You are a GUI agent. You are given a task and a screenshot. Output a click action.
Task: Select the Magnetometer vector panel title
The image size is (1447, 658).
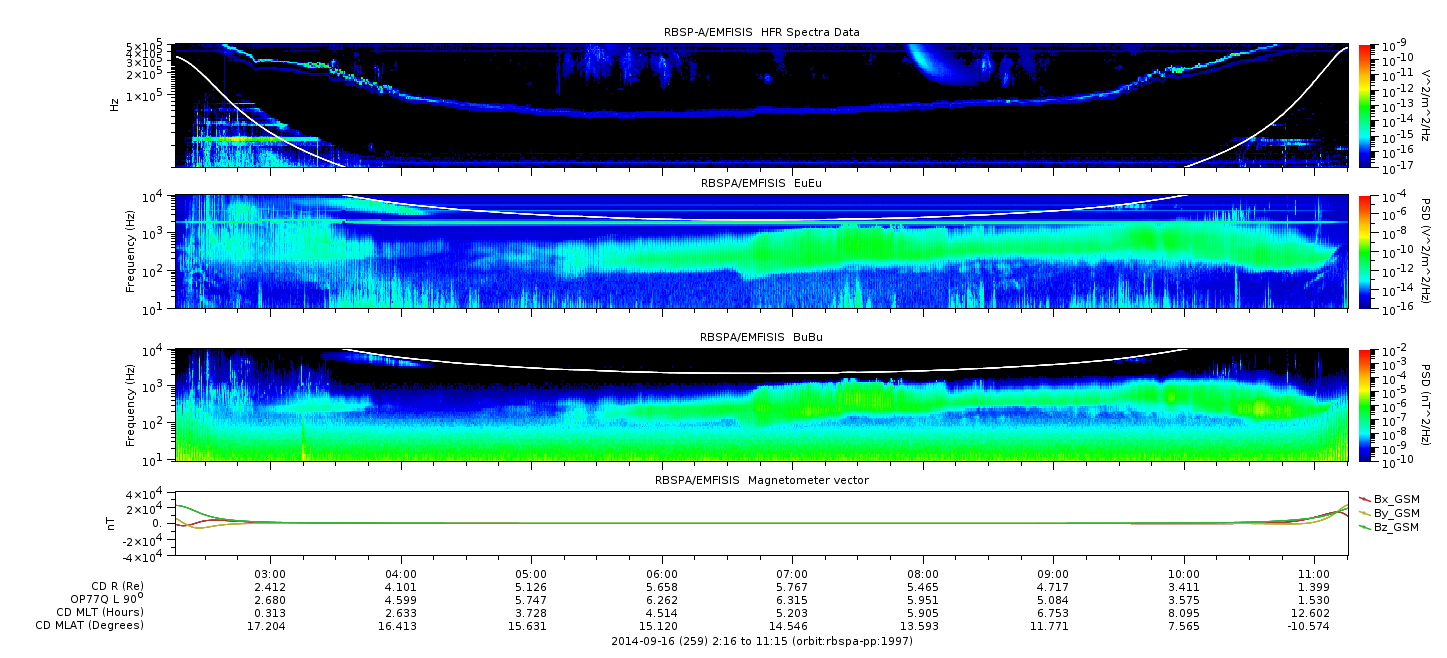[761, 480]
